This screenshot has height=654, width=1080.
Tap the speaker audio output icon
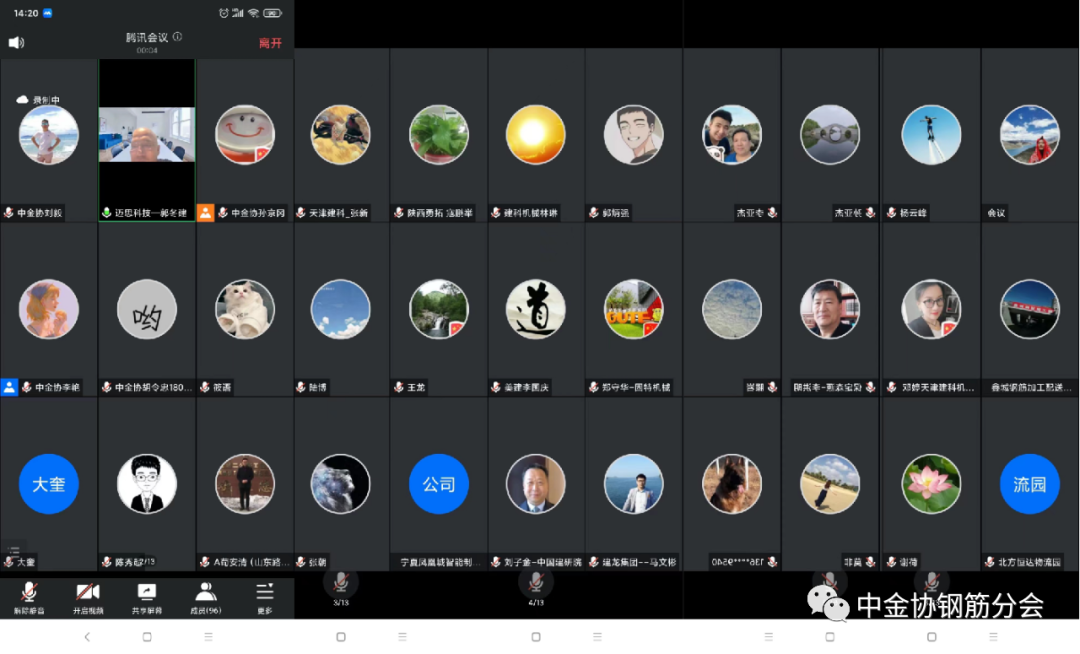[17, 43]
